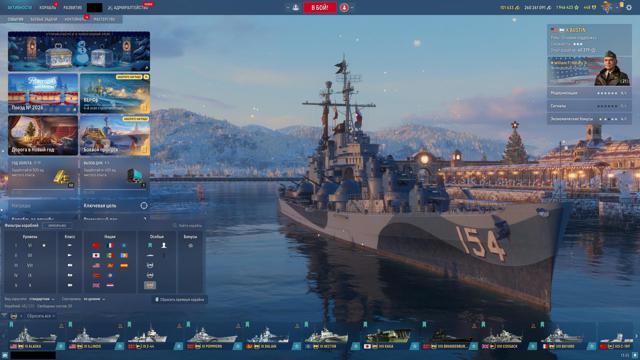This screenshot has height=360, width=640.
Task: Open the ship view type dropdown
Action: 41,299
